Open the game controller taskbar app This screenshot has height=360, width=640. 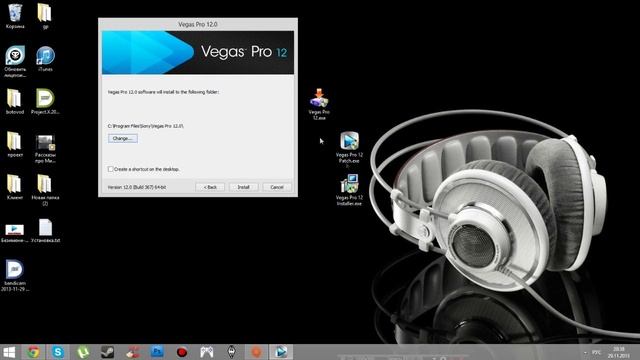point(207,352)
